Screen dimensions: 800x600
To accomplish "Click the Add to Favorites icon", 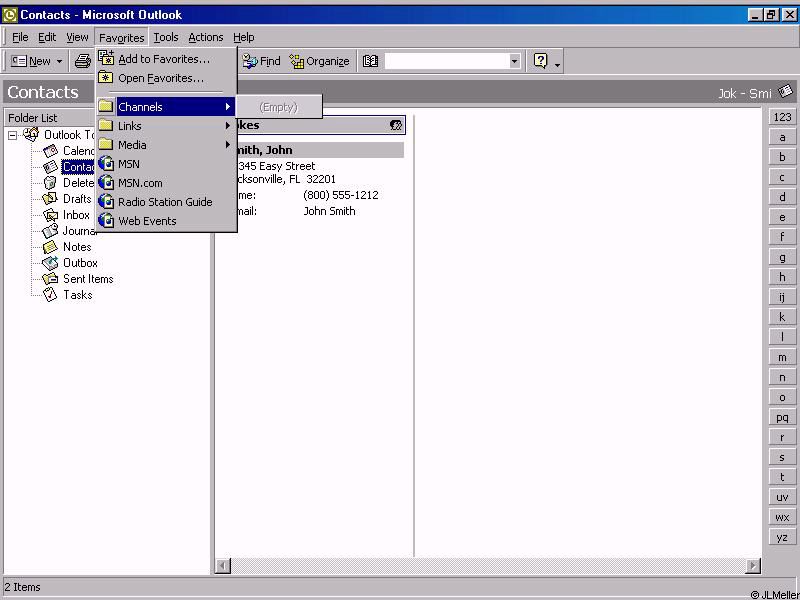I will [106, 58].
